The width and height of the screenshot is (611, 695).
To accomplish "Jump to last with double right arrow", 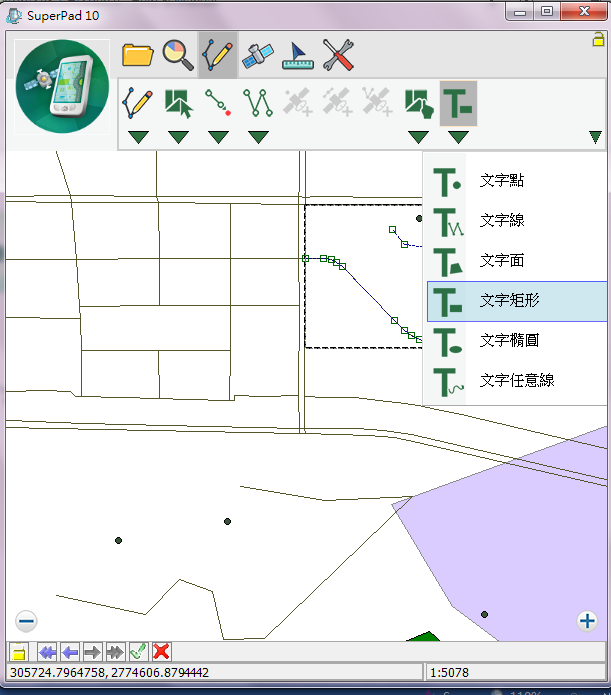I will click(115, 652).
